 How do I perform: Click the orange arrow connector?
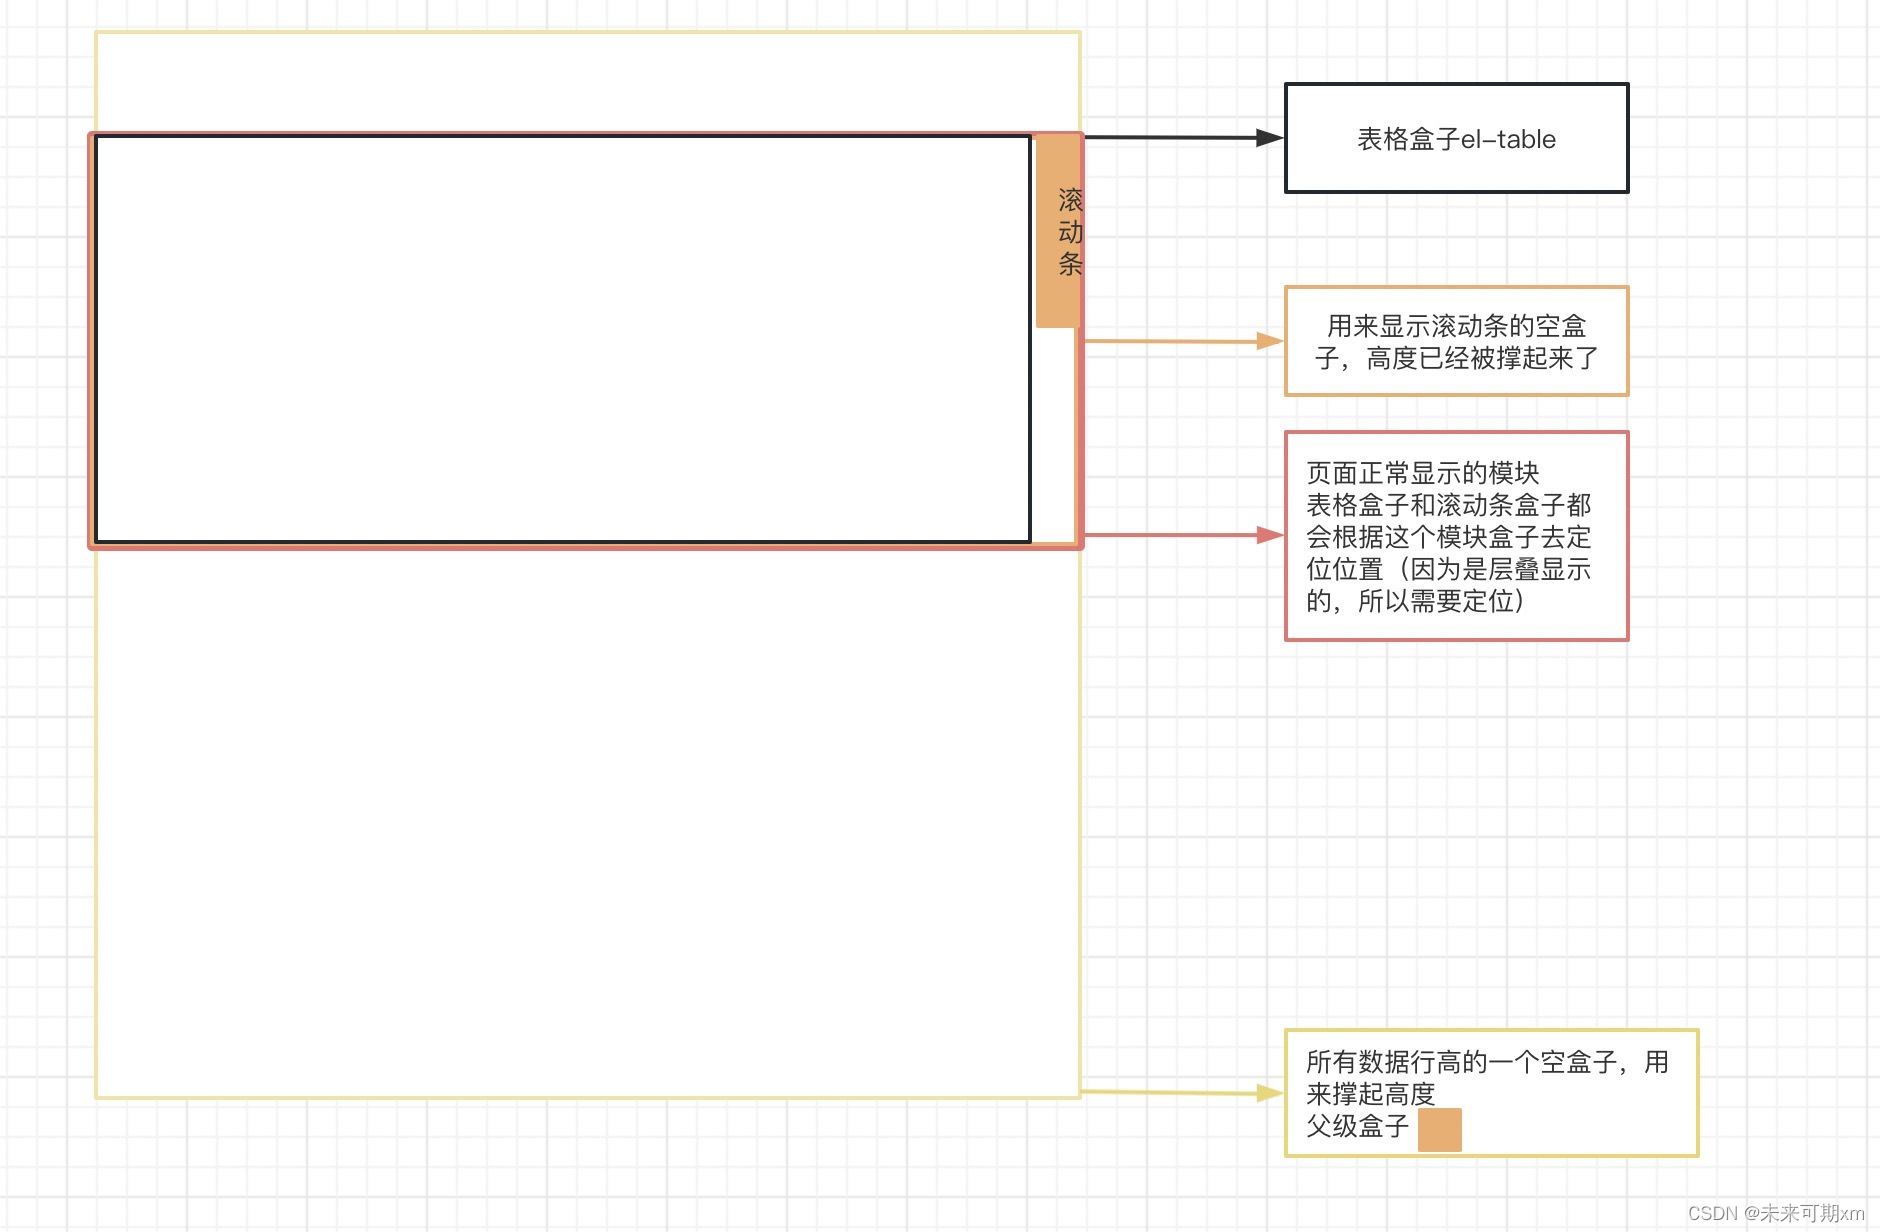(1180, 340)
